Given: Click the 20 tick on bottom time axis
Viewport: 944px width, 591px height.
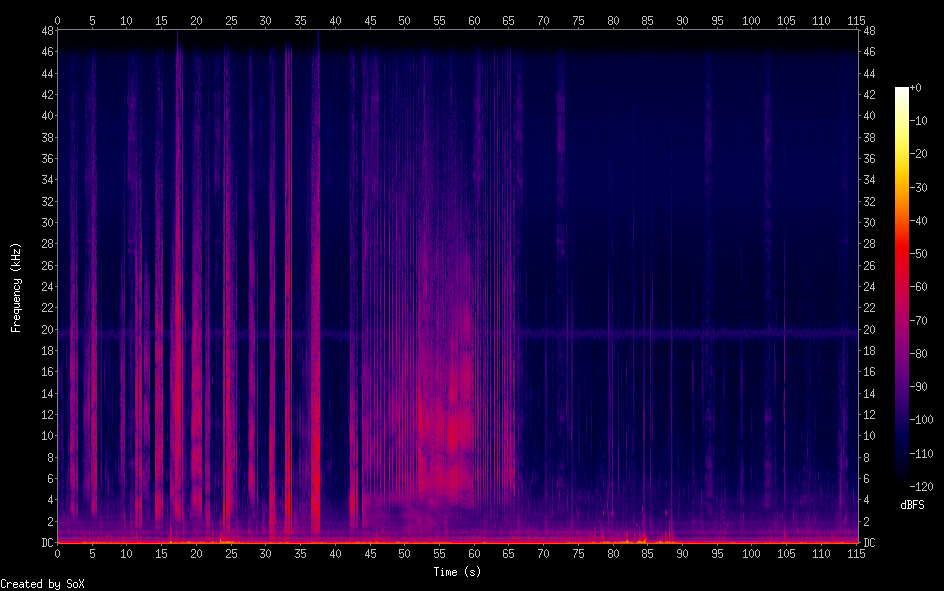Looking at the screenshot, I should pos(196,553).
